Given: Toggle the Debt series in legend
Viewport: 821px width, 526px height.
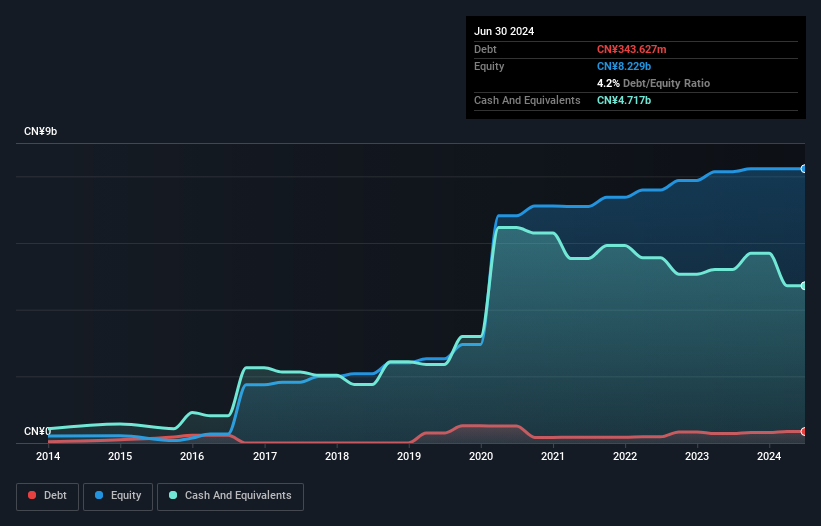Looking at the screenshot, I should coord(48,496).
